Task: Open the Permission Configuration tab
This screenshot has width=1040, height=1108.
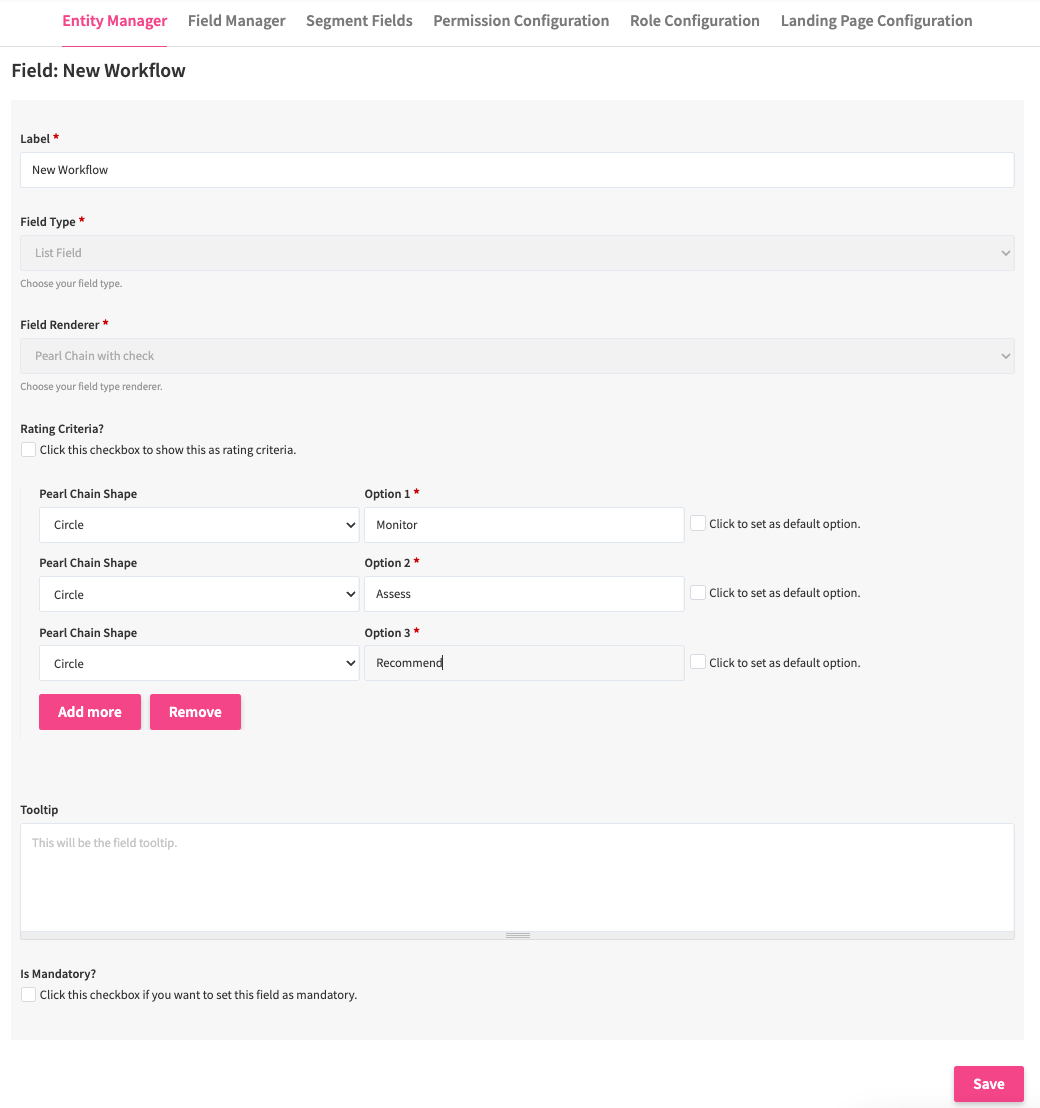Action: click(521, 21)
